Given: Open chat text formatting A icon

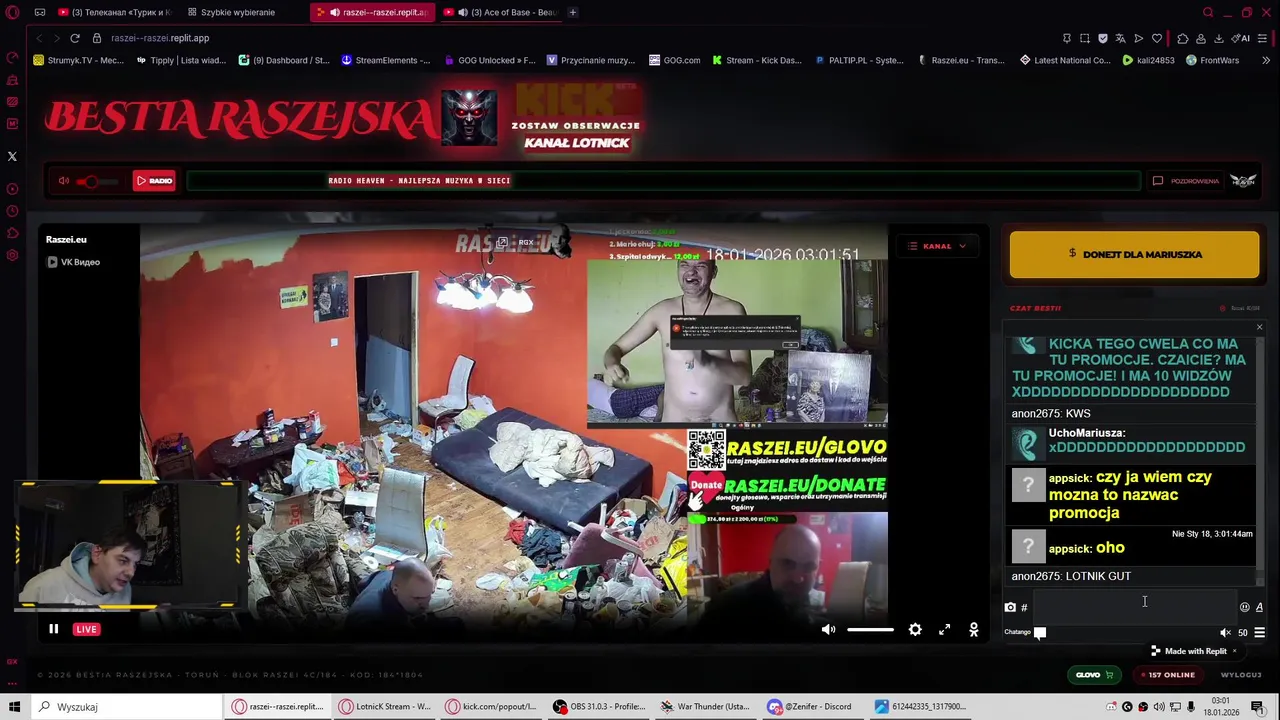Looking at the screenshot, I should [1259, 607].
